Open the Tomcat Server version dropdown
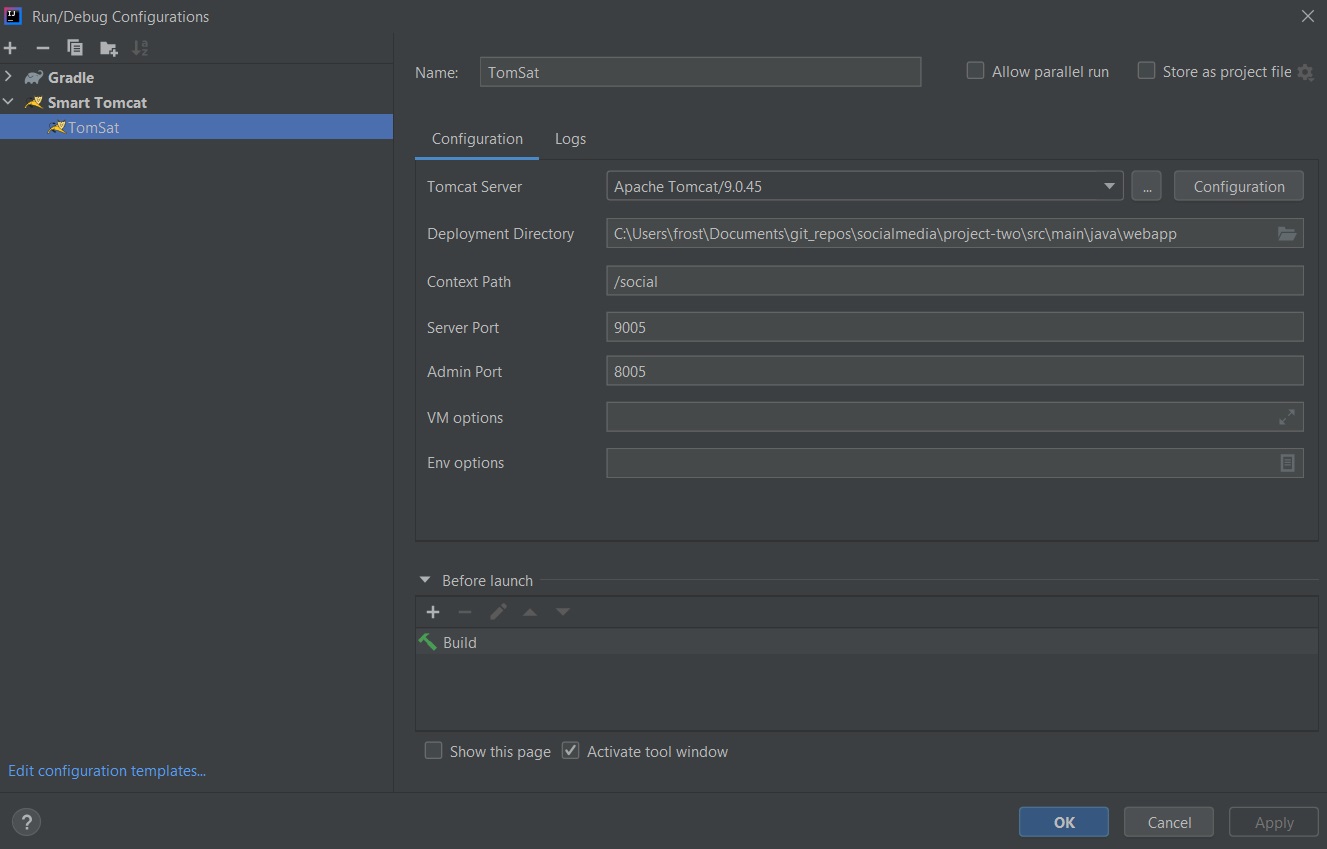The height and width of the screenshot is (849, 1327). (1108, 186)
